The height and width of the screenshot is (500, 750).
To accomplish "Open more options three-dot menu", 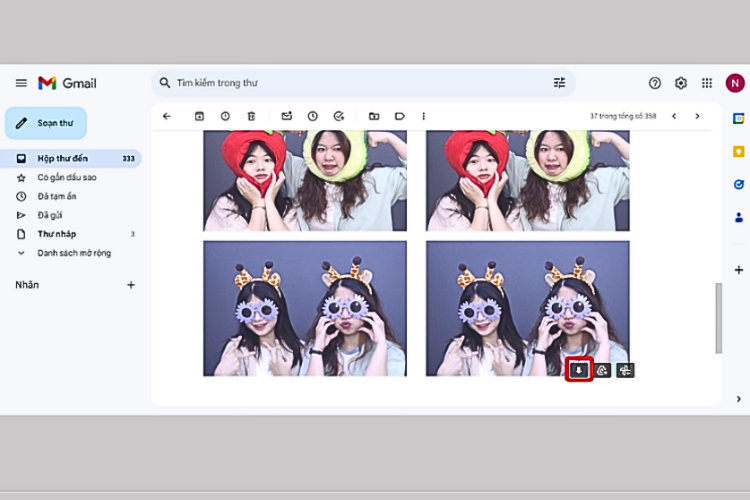I will [x=423, y=116].
